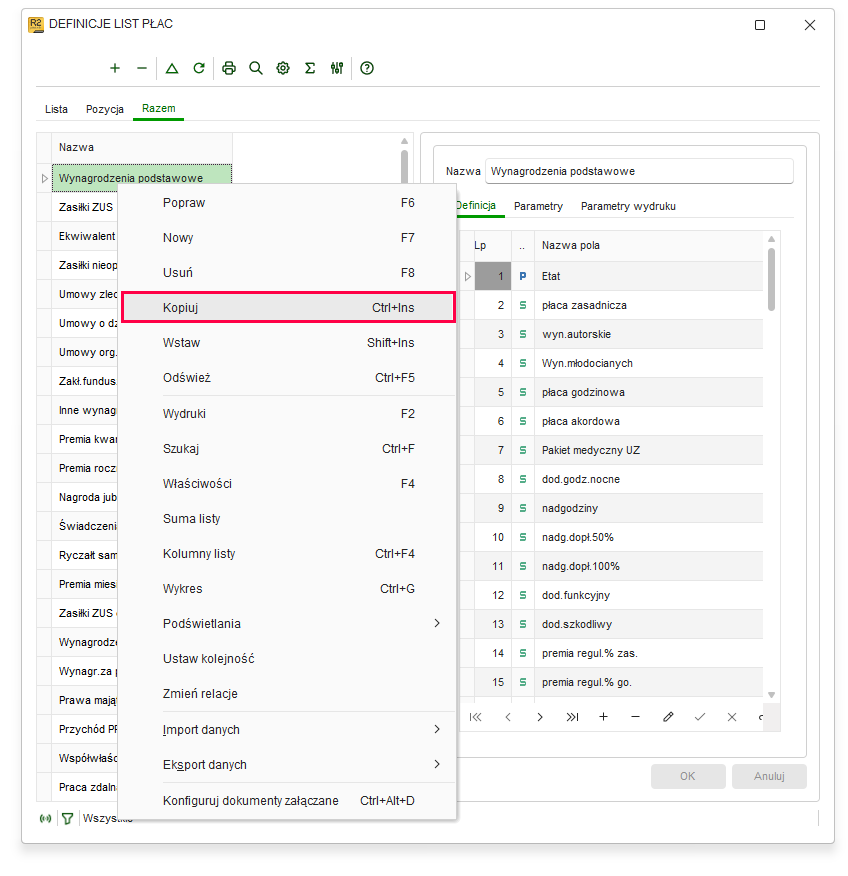
Task: Click the magnifier search icon
Action: [x=256, y=68]
